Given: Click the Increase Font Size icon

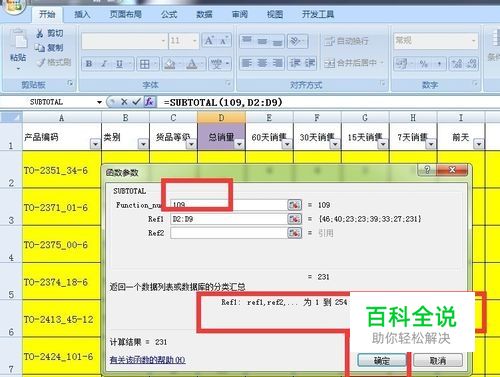Looking at the screenshot, I should tap(209, 41).
